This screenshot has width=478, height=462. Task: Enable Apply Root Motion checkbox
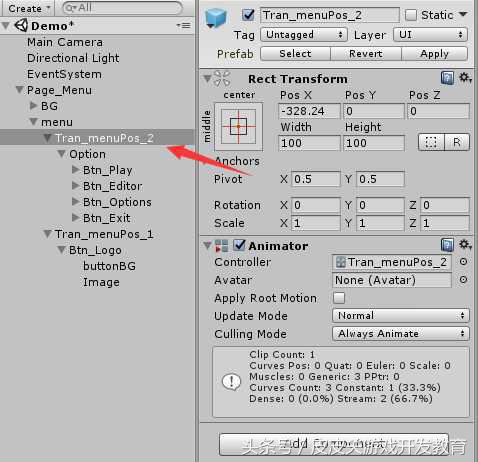[x=339, y=298]
